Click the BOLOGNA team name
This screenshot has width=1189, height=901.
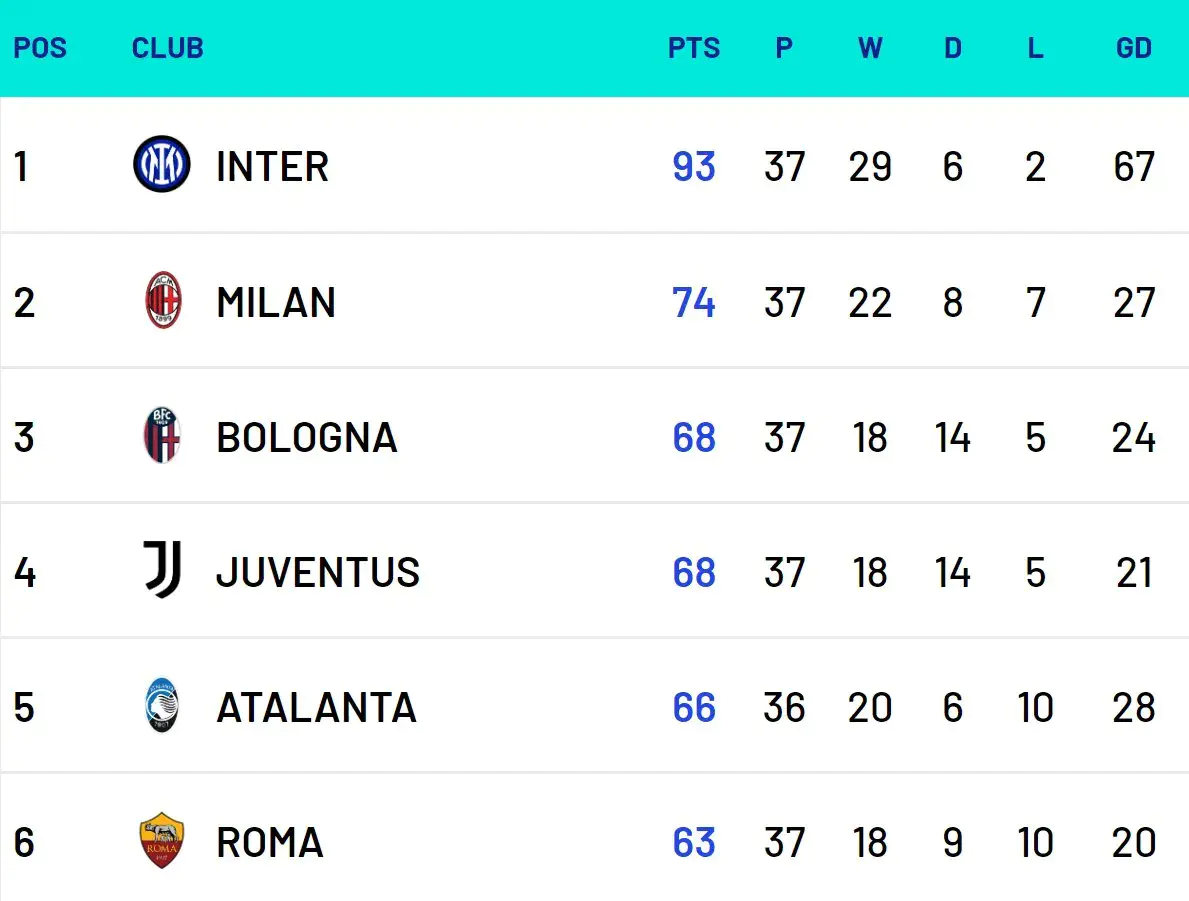[306, 438]
